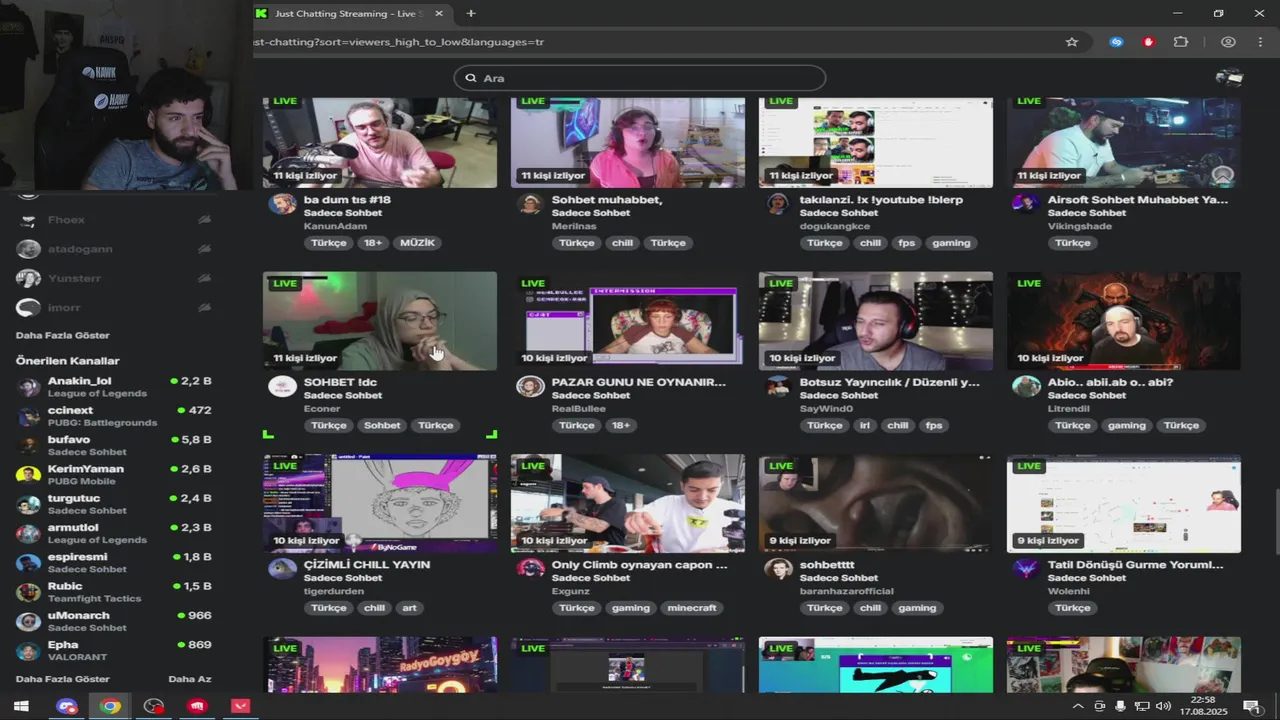The width and height of the screenshot is (1280, 720).
Task: Open tigerdurden channel avatar
Action: click(x=283, y=569)
